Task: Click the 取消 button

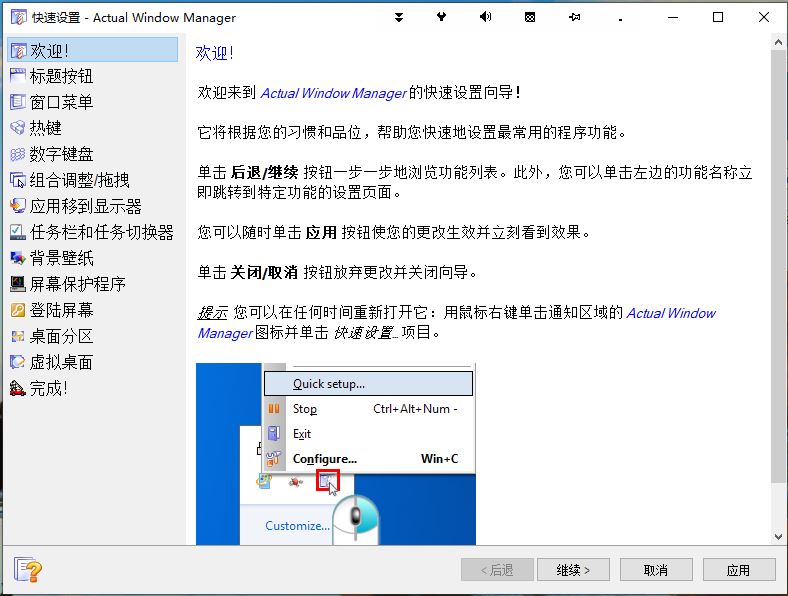Action: coord(656,570)
